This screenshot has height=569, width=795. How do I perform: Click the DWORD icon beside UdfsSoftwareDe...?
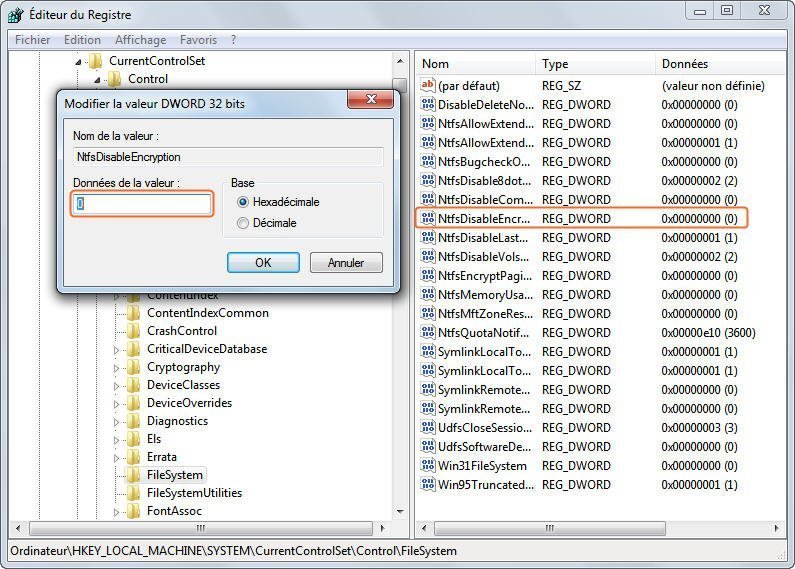[x=428, y=447]
